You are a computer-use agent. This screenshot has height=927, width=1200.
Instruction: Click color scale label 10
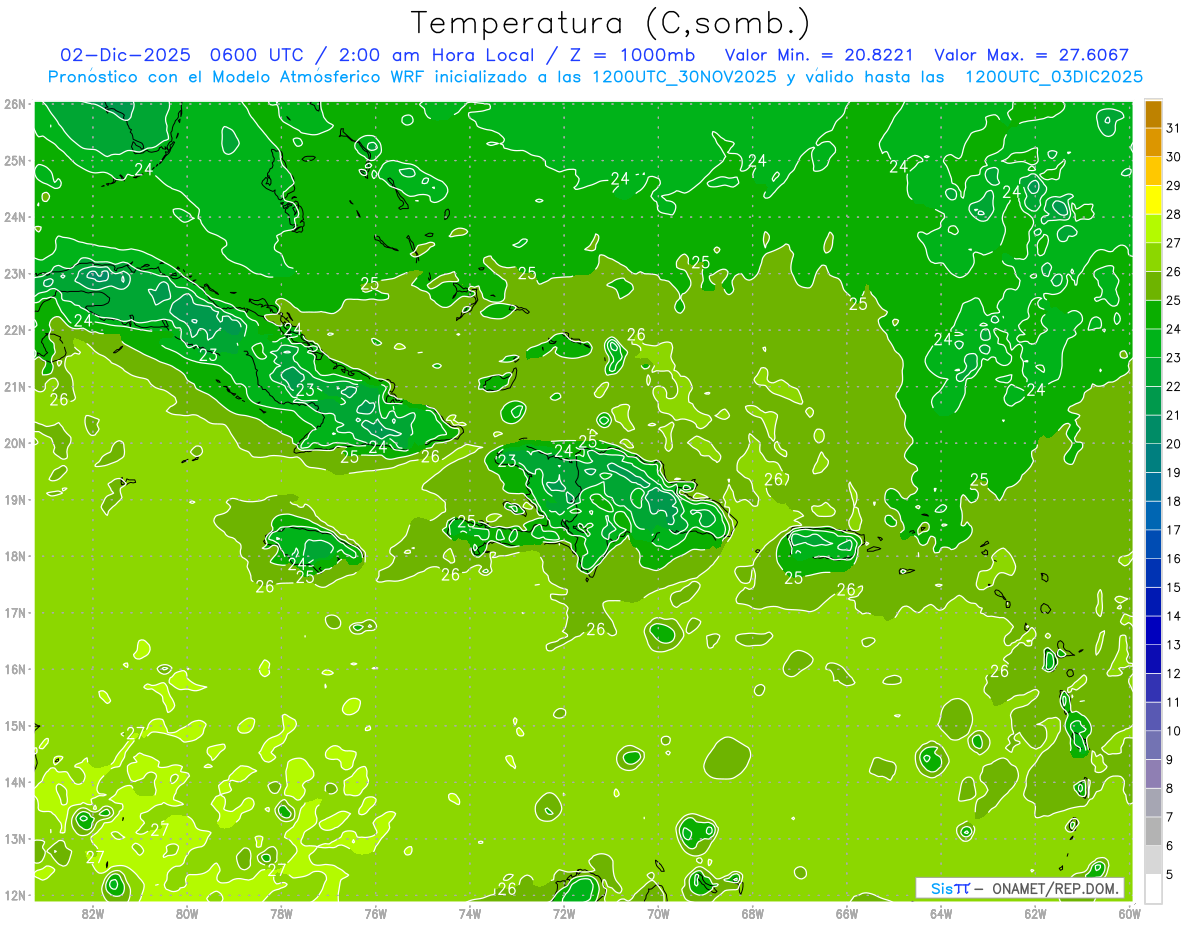pyautogui.click(x=1173, y=731)
